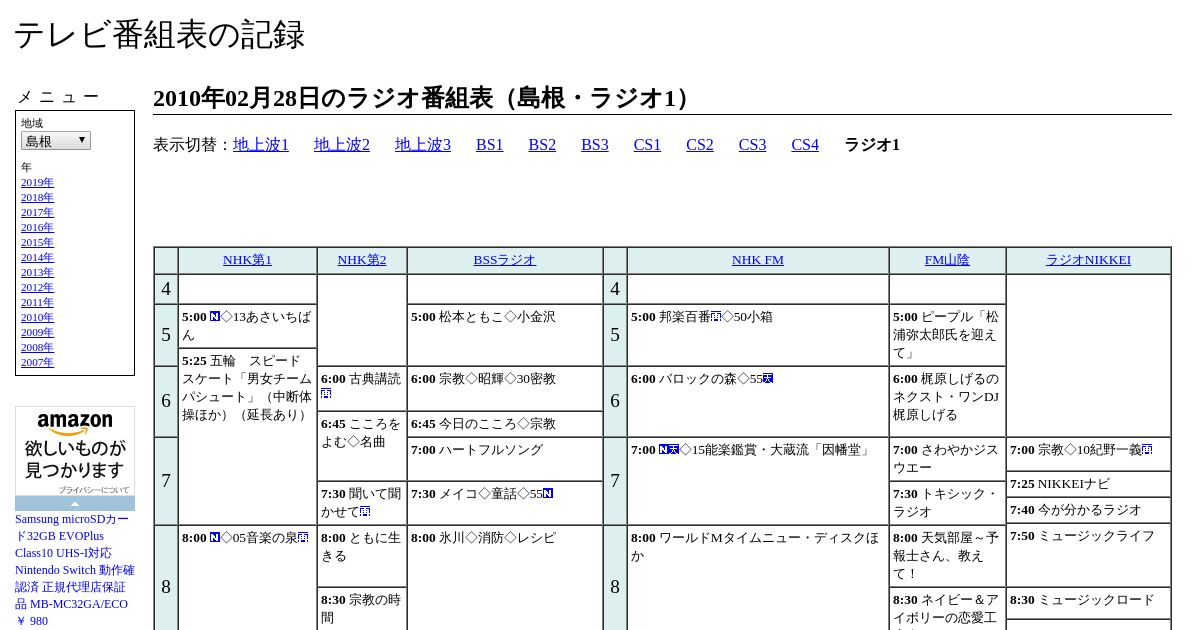Image resolution: width=1200 pixels, height=630 pixels.
Task: Open the 2016年 archive link
Action: click(37, 227)
